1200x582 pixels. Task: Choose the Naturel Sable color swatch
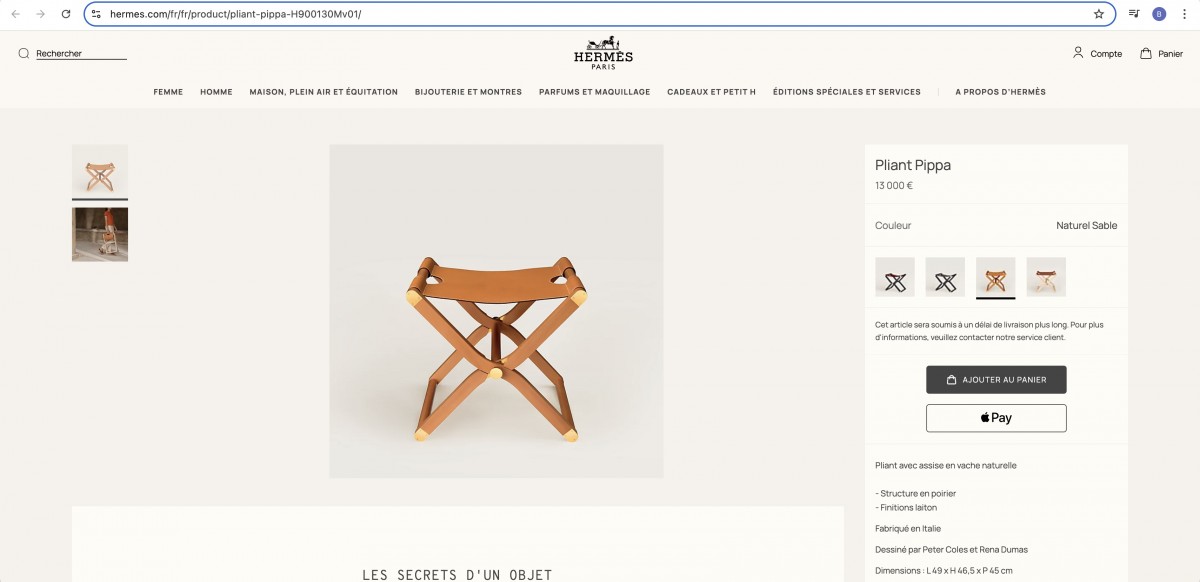click(x=996, y=277)
